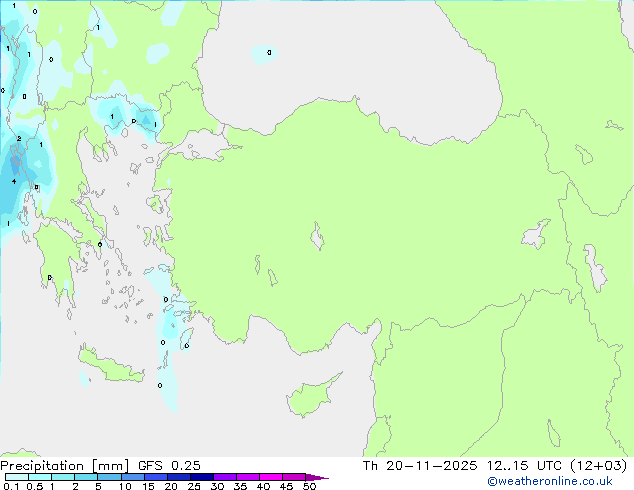The width and height of the screenshot is (634, 490).
Task: Click the legend value label '30'
Action: [x=217, y=486]
